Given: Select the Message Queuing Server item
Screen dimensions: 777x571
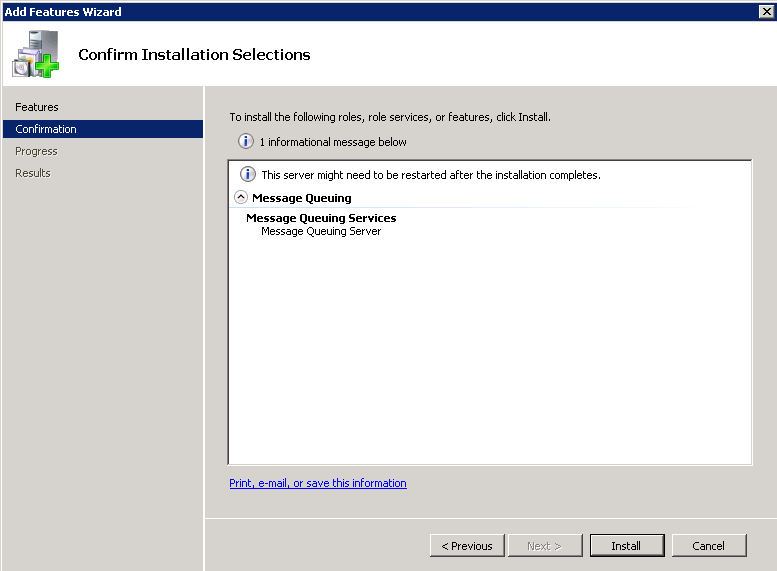Looking at the screenshot, I should click(x=321, y=231).
